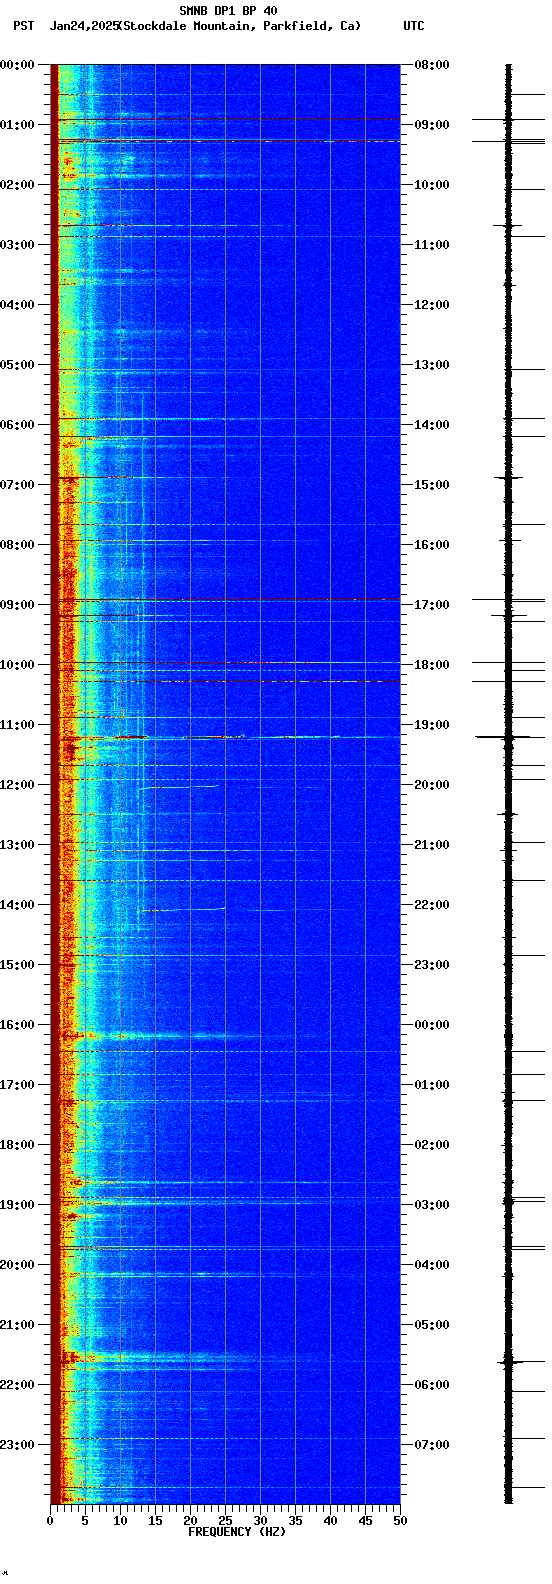Click the "45" frequency axis tick label
Image resolution: width=552 pixels, height=1584 pixels.
[x=365, y=1521]
